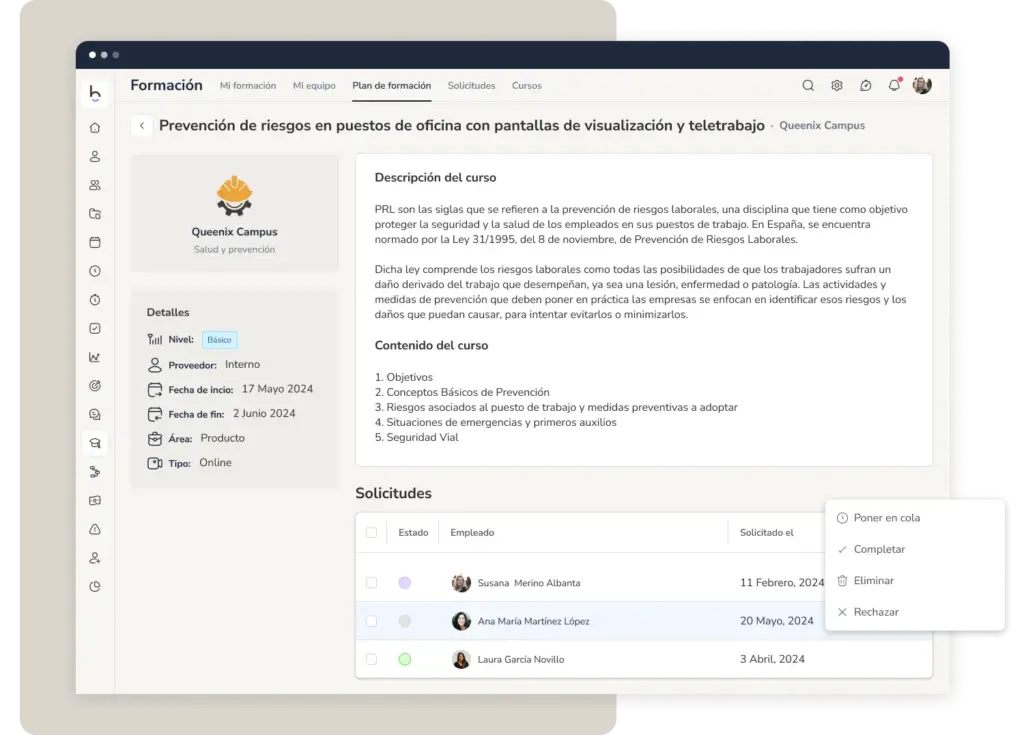Screen dimensions: 1024x735
Task: Open the checkbox tasks sidebar icon
Action: [x=95, y=329]
